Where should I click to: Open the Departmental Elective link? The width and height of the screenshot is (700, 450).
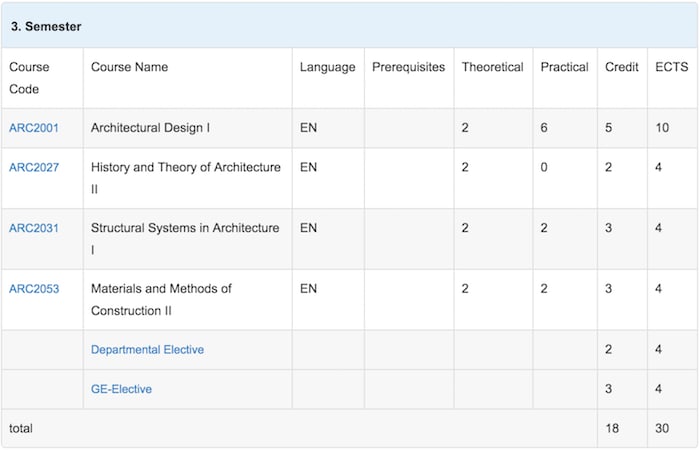click(x=147, y=350)
